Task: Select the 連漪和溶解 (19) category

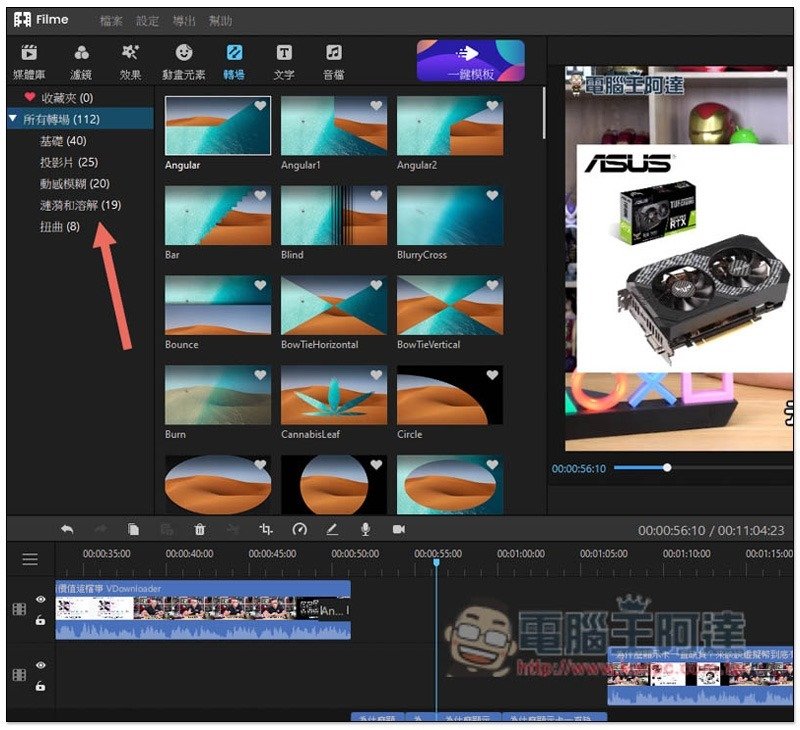Action: point(80,205)
